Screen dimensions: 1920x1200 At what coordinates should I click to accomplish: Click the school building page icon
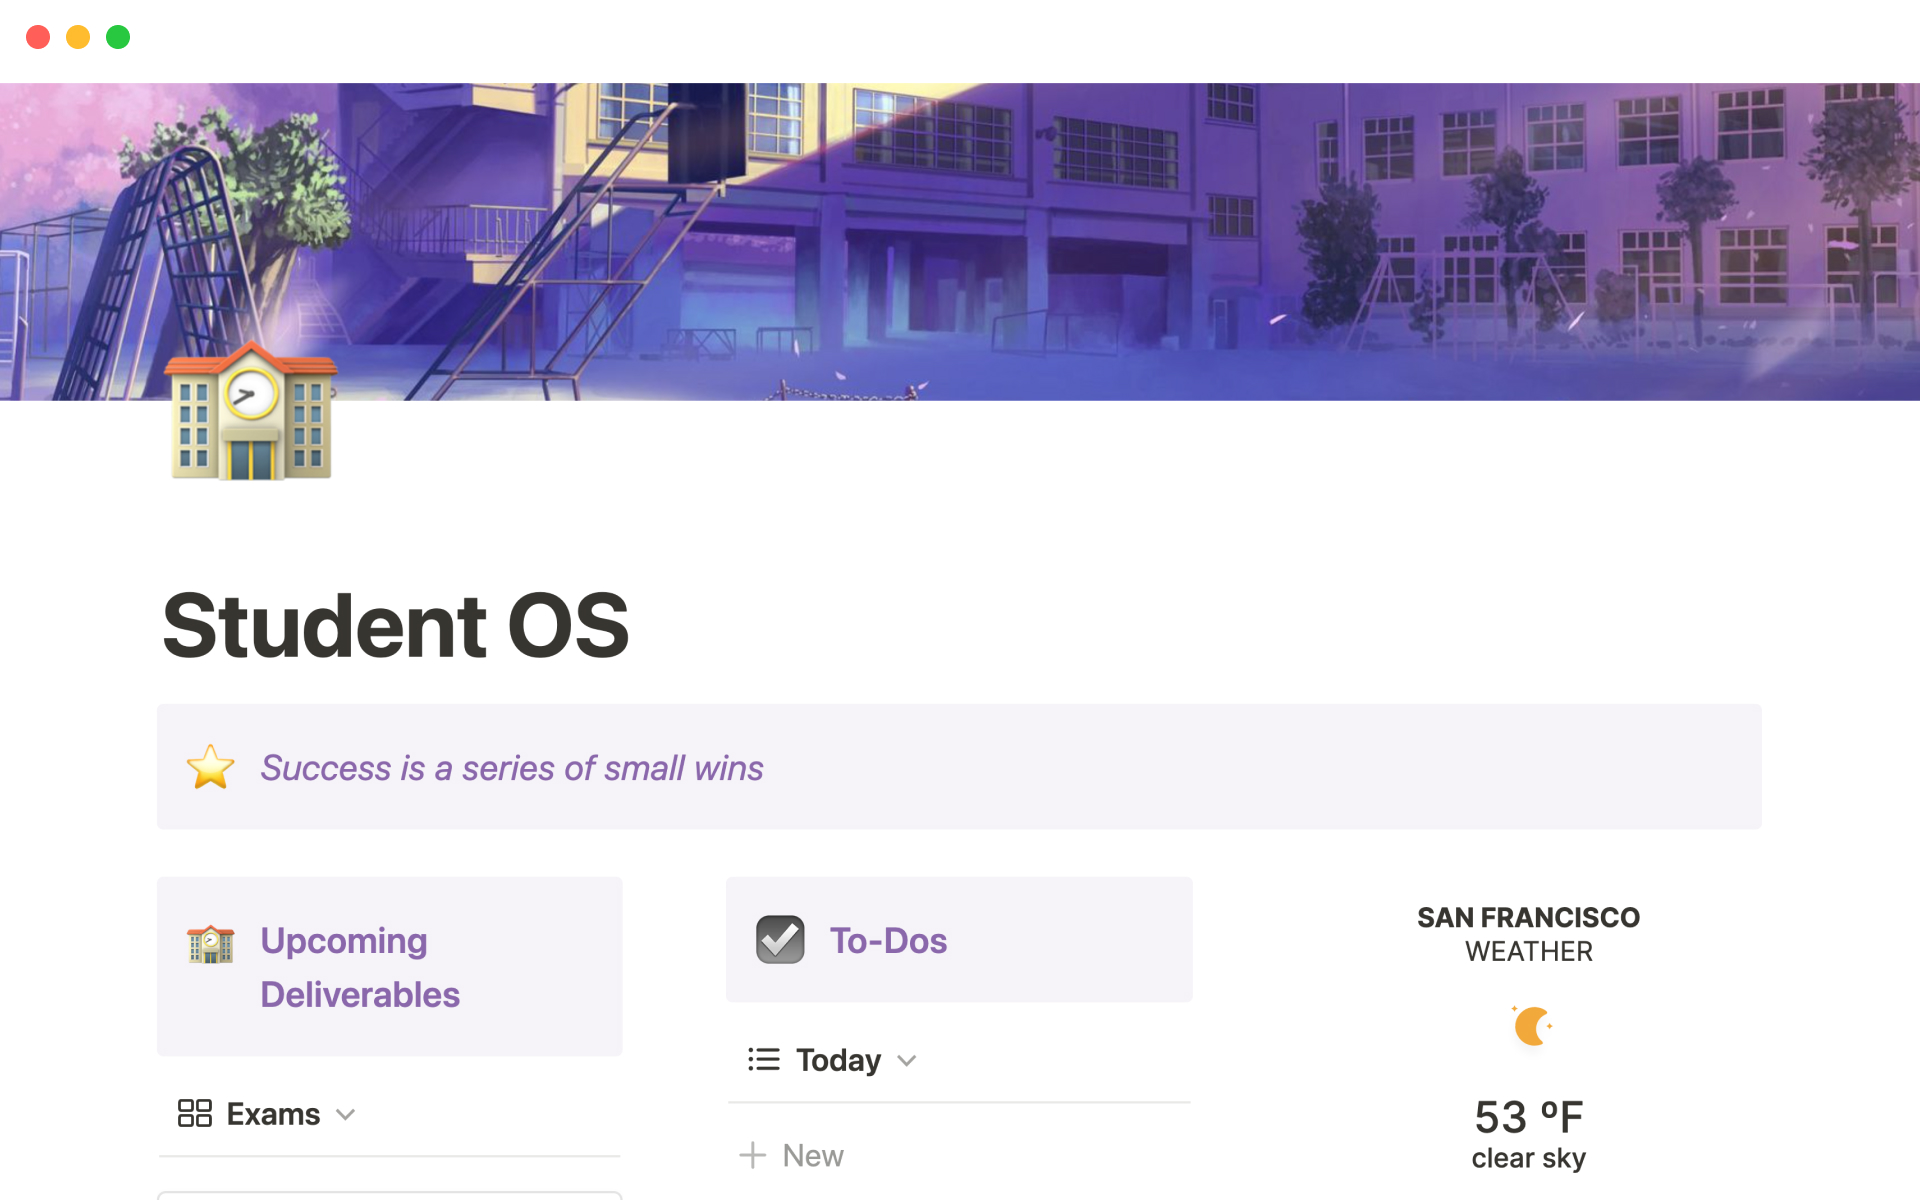coord(251,412)
